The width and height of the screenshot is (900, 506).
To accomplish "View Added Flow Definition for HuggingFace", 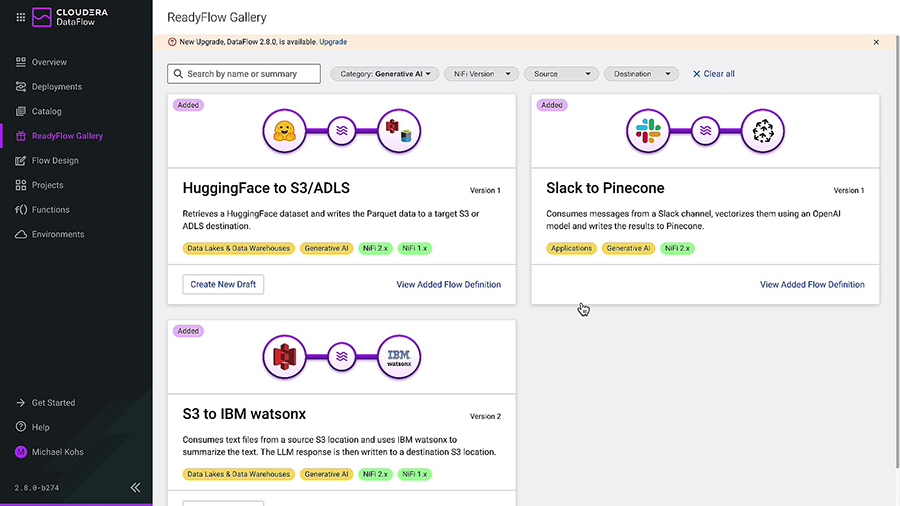I will [x=448, y=285].
